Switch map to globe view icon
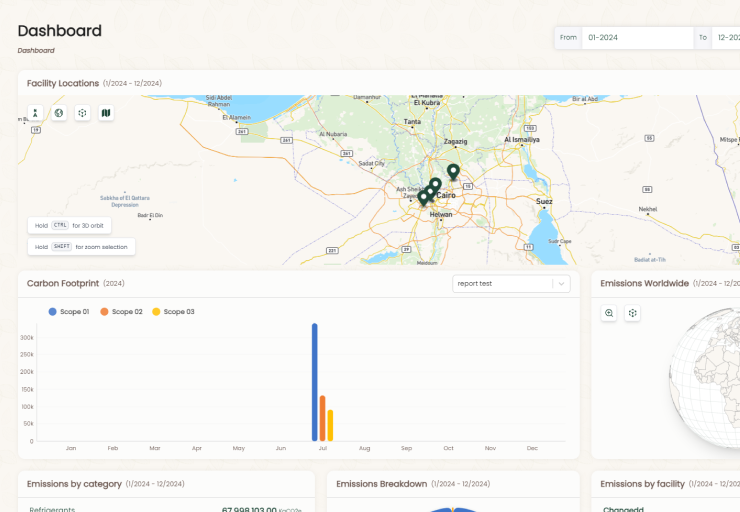 59,113
